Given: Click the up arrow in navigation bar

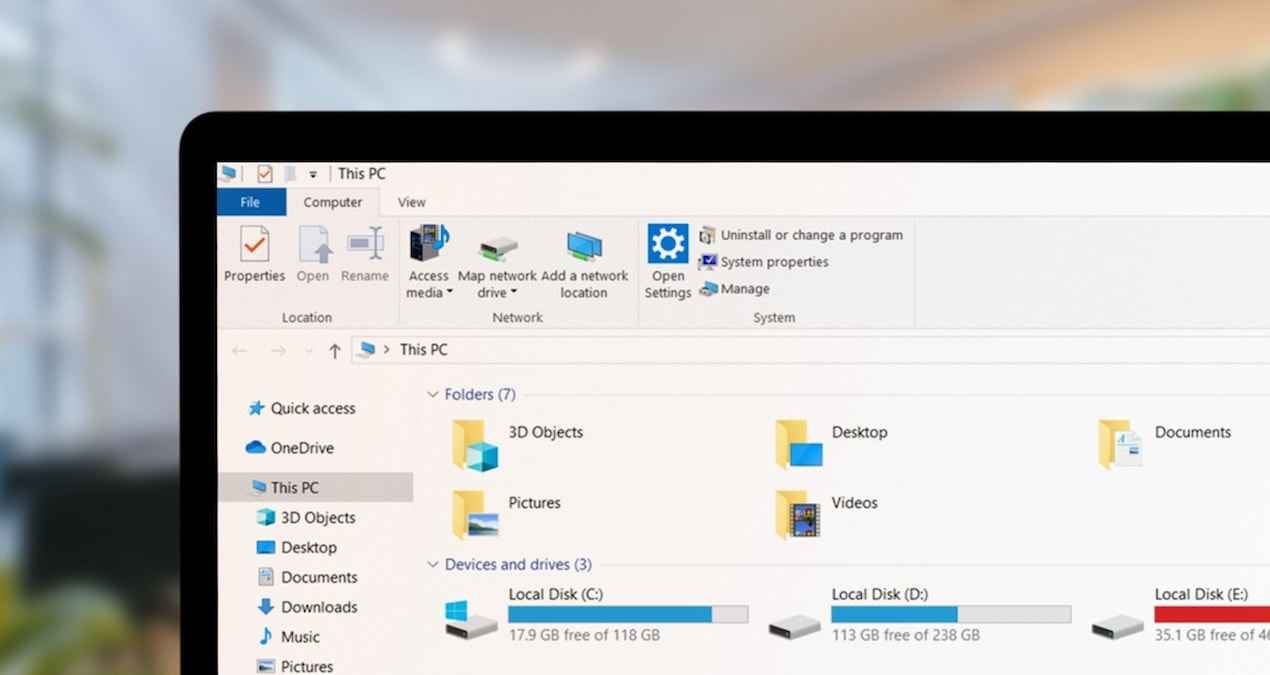Looking at the screenshot, I should [334, 350].
